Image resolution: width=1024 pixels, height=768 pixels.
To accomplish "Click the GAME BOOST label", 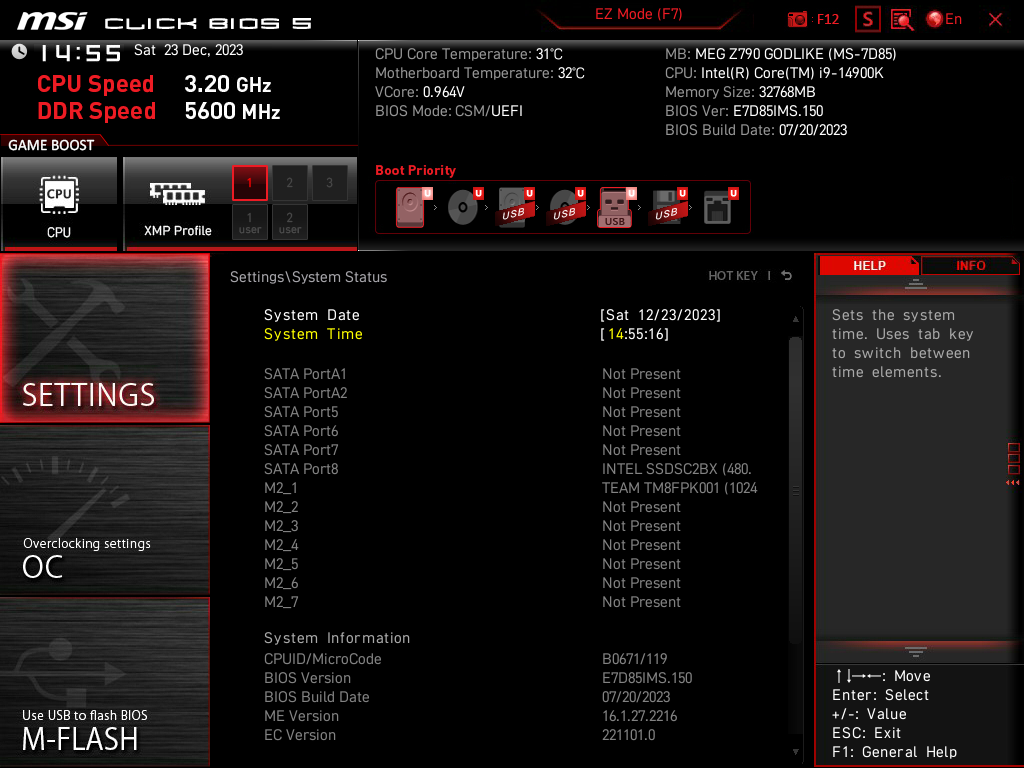I will [51, 145].
